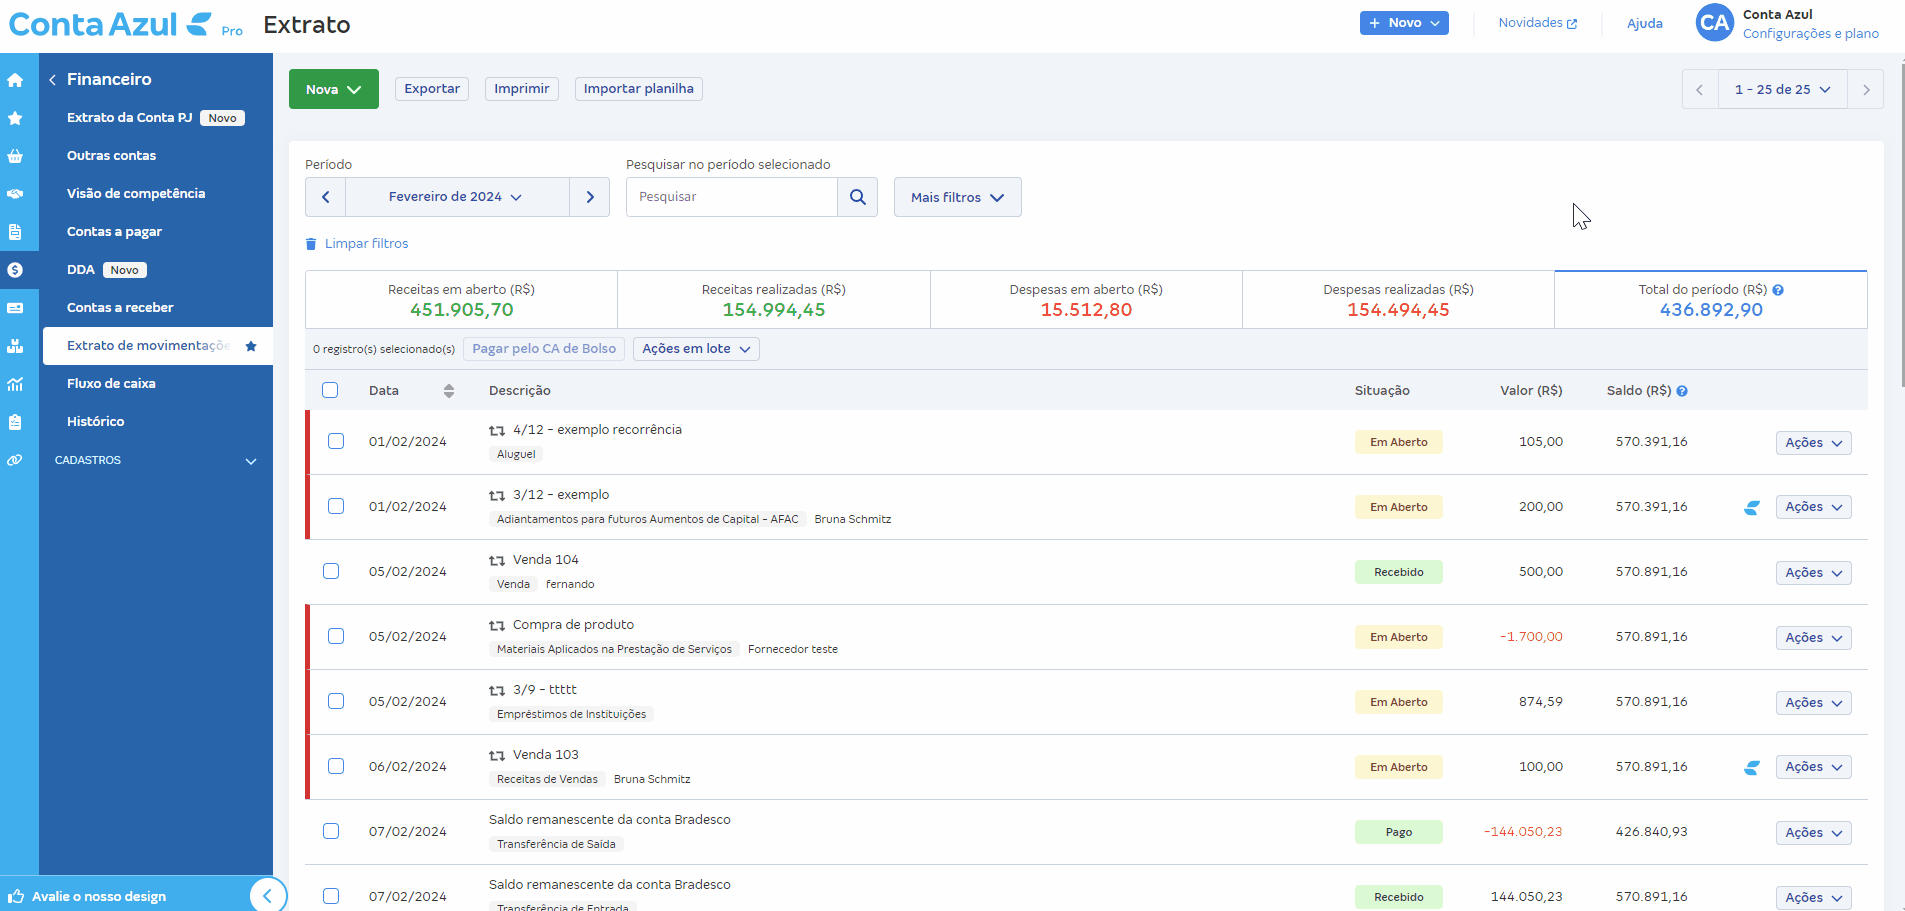This screenshot has height=911, width=1905.
Task: Expand the Ações em lote dropdown
Action: 696,349
